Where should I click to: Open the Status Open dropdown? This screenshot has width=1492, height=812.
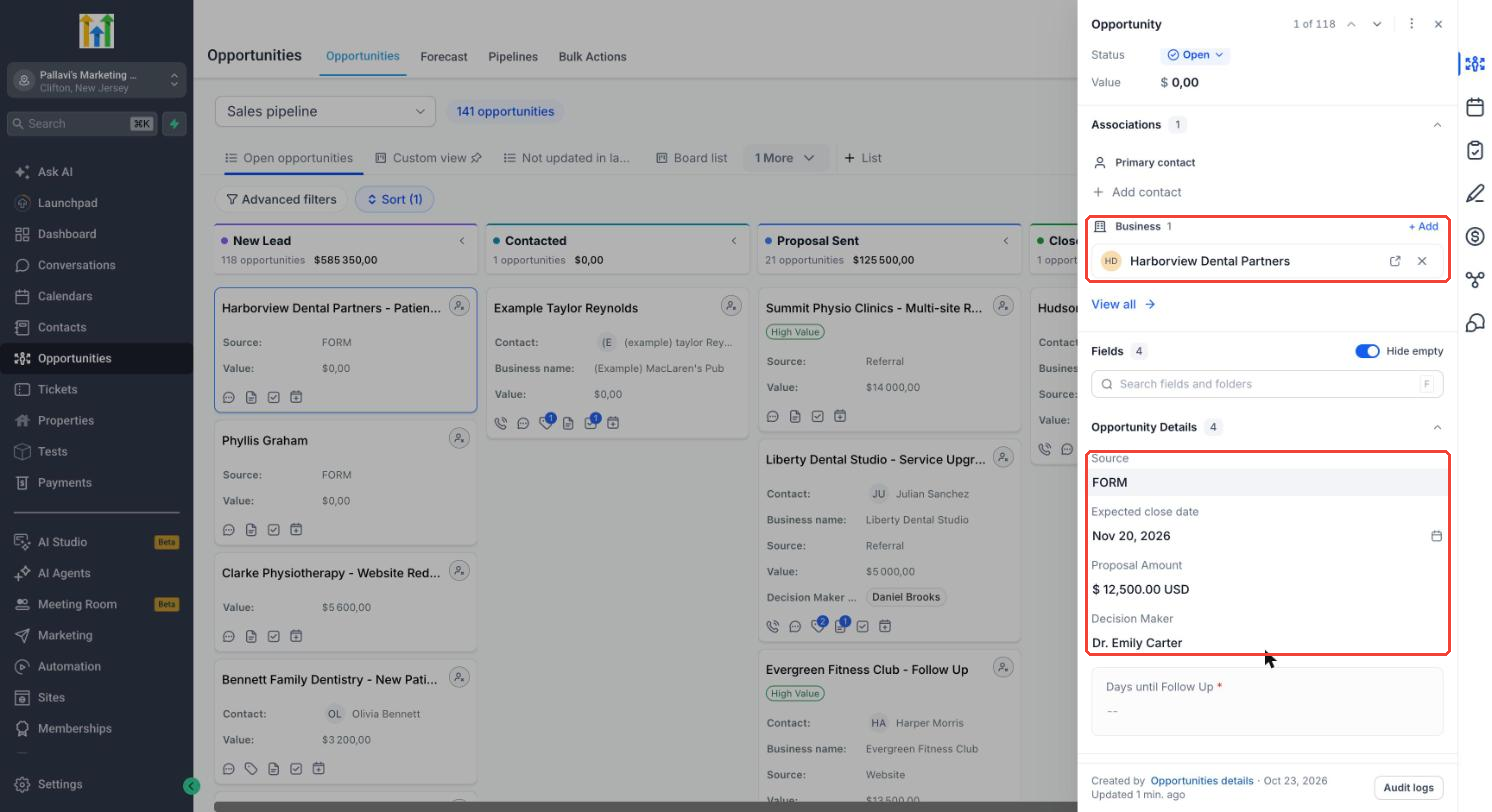coord(1195,55)
